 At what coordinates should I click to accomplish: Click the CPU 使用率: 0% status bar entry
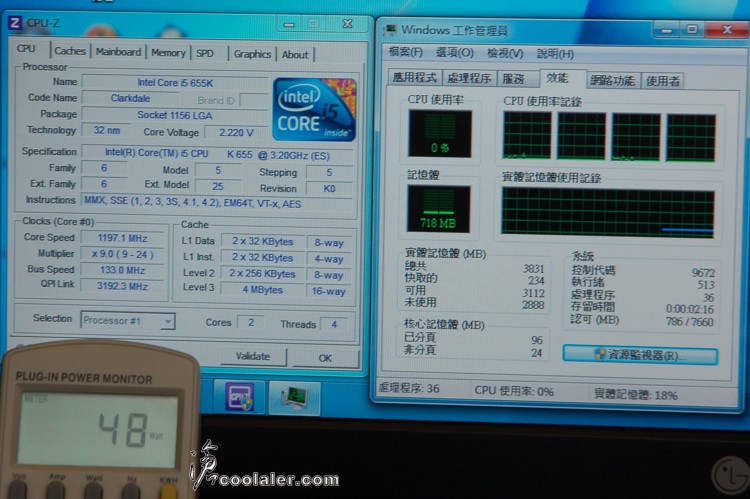click(514, 391)
